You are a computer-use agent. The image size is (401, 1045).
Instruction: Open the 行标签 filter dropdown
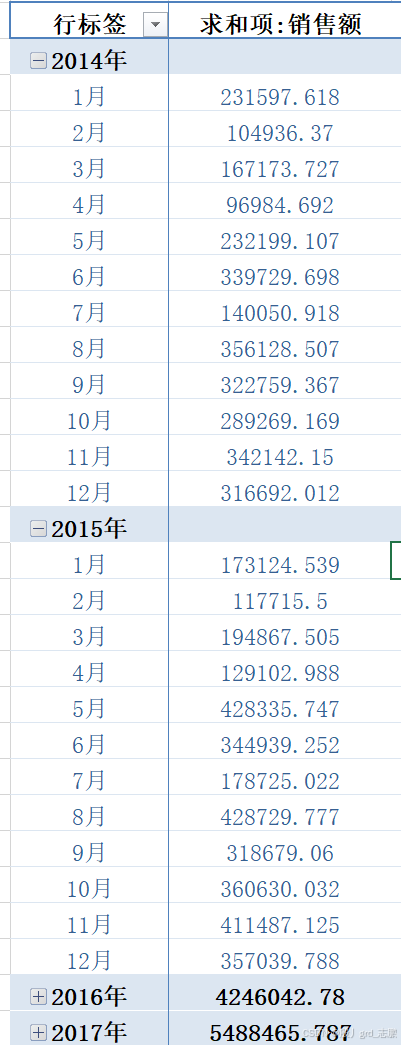[155, 25]
